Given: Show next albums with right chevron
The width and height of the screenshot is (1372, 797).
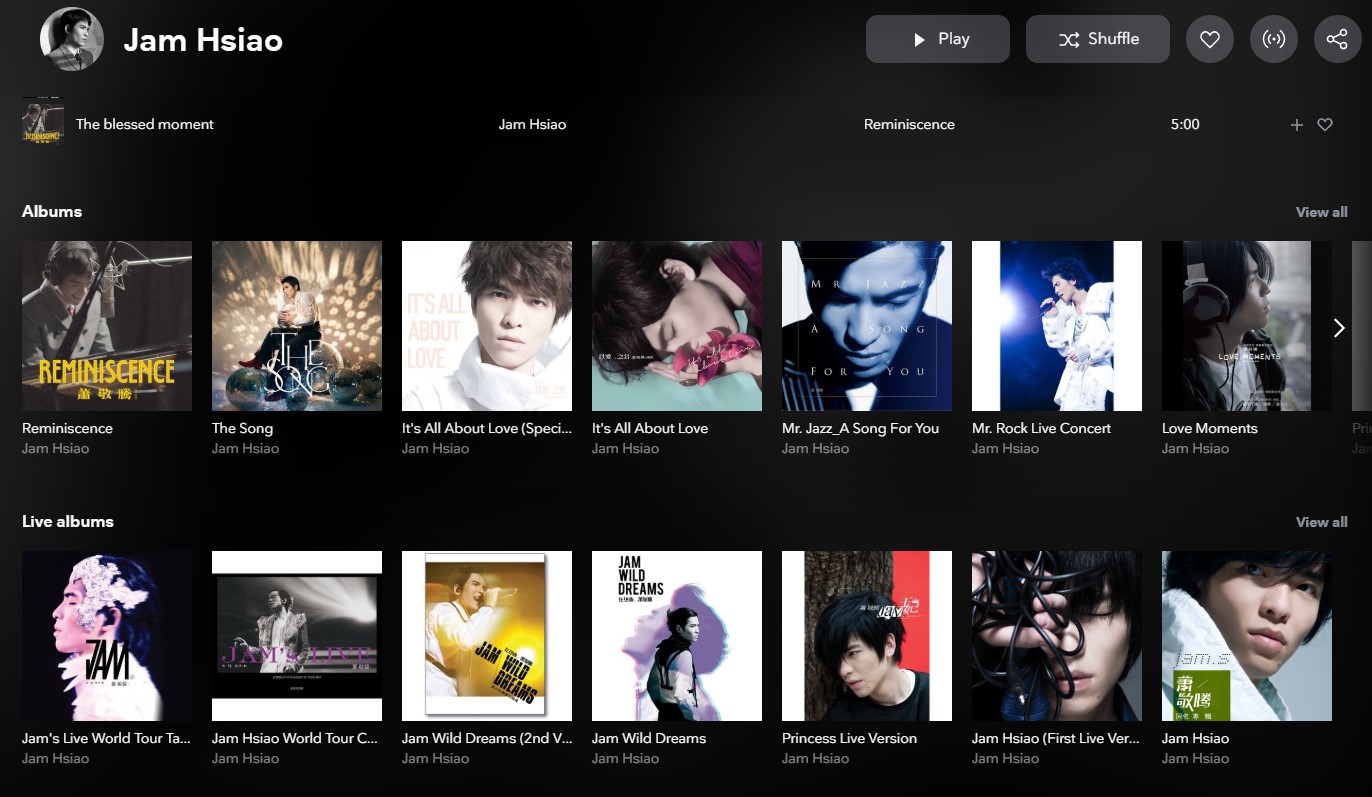Looking at the screenshot, I should [1339, 327].
